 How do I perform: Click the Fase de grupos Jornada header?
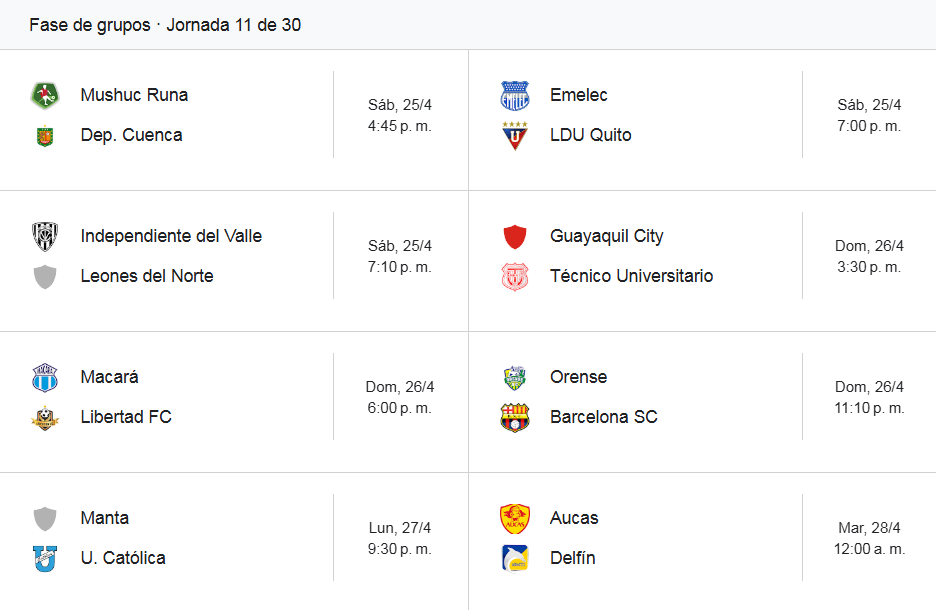point(165,25)
